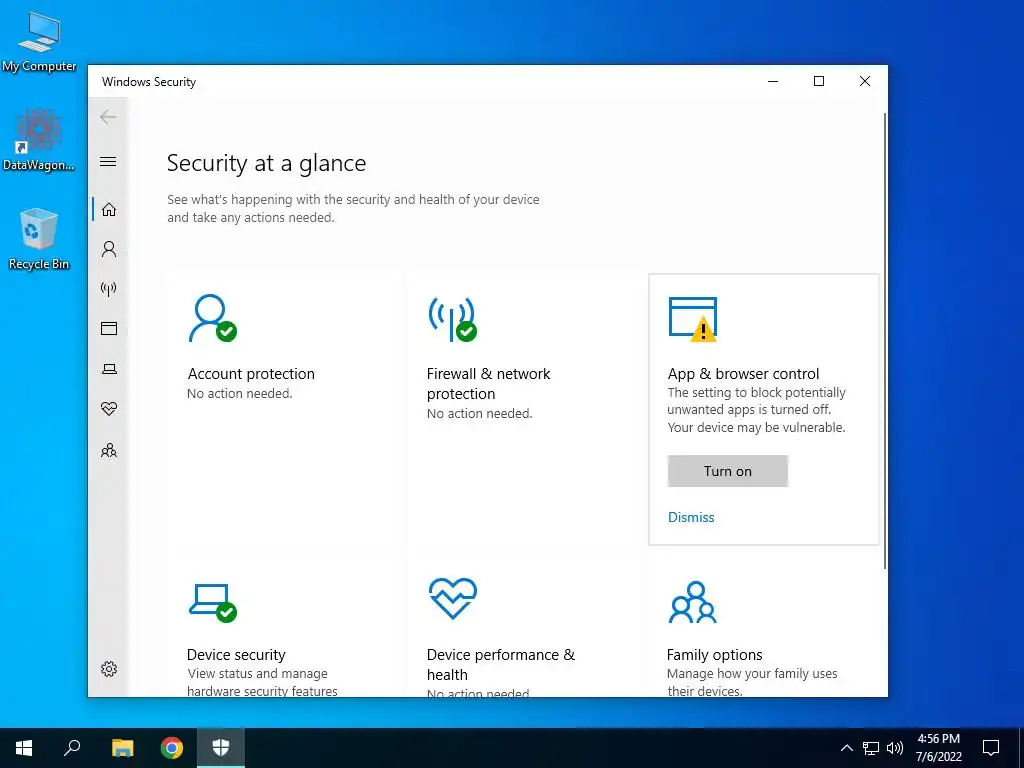Image resolution: width=1024 pixels, height=768 pixels.
Task: Open taskbar search magnifier
Action: [72, 748]
